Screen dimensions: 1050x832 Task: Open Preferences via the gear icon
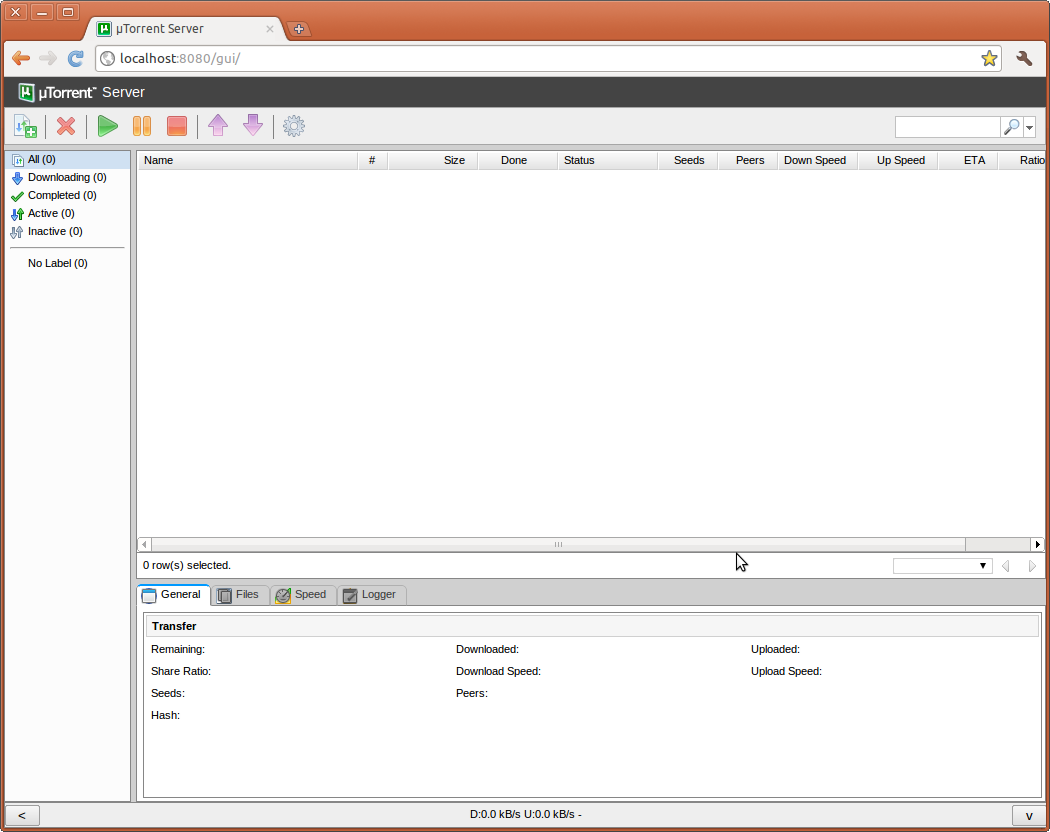pos(293,126)
